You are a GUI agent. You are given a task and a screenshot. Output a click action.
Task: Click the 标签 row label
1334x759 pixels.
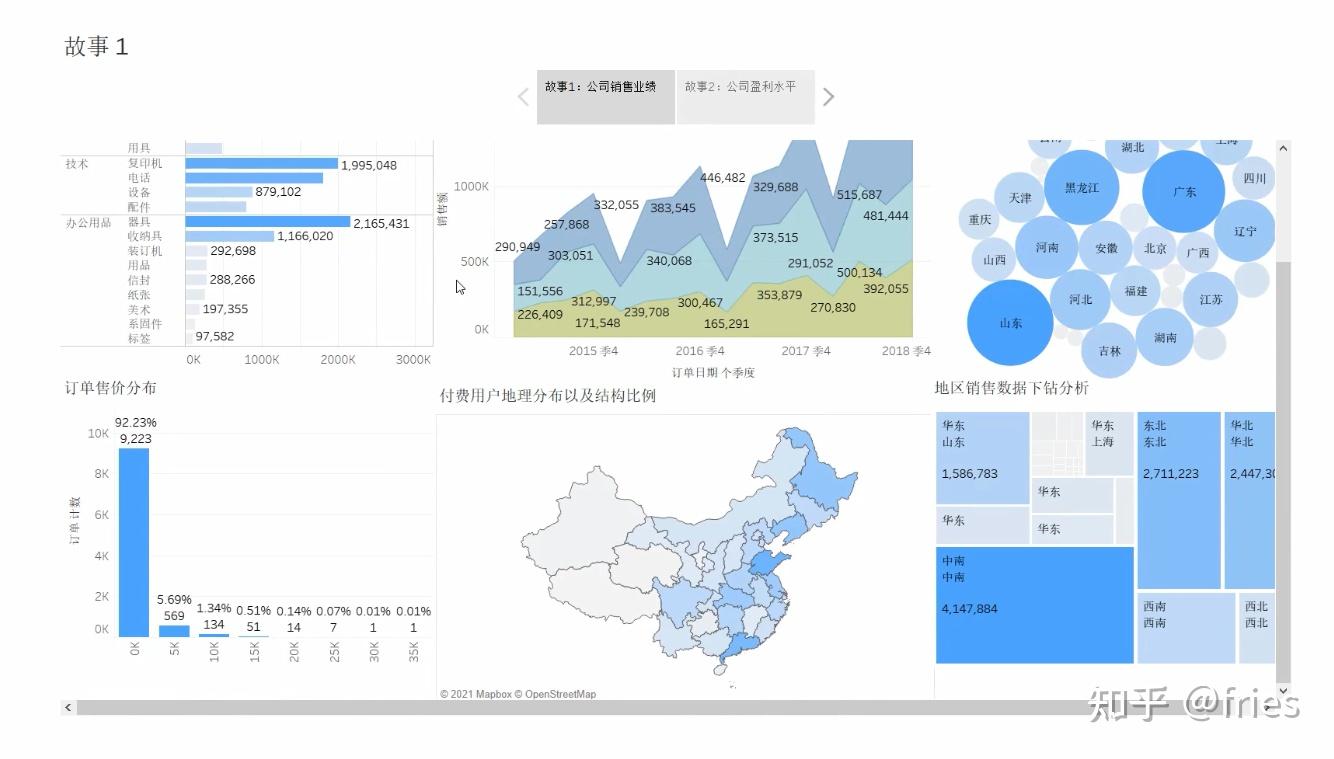click(139, 338)
